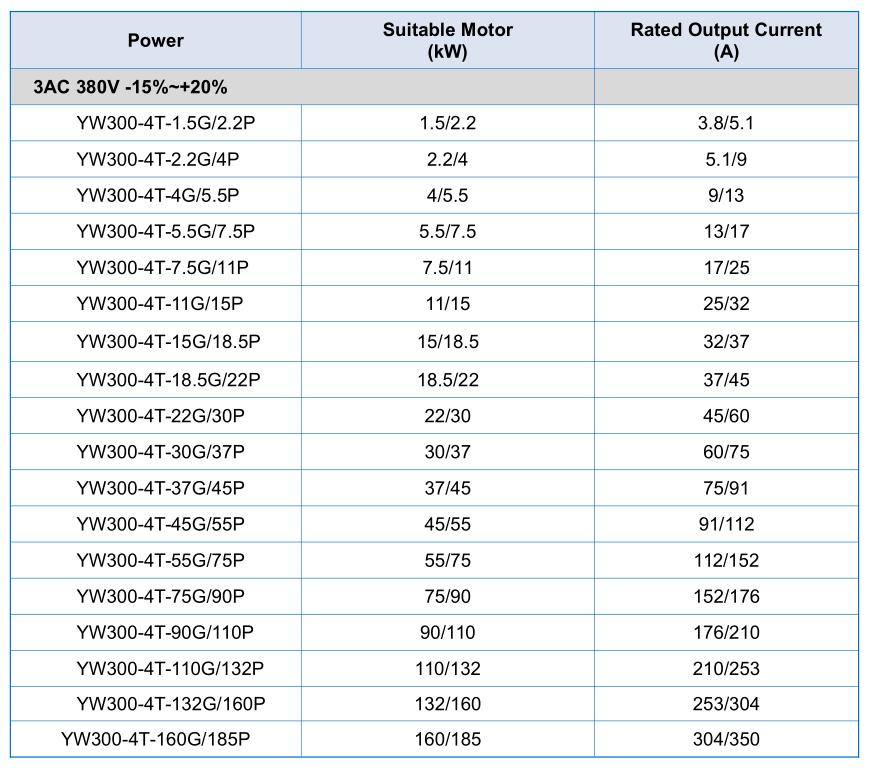This screenshot has height=775, width=875.
Task: Click current value 60/75
Action: (726, 452)
